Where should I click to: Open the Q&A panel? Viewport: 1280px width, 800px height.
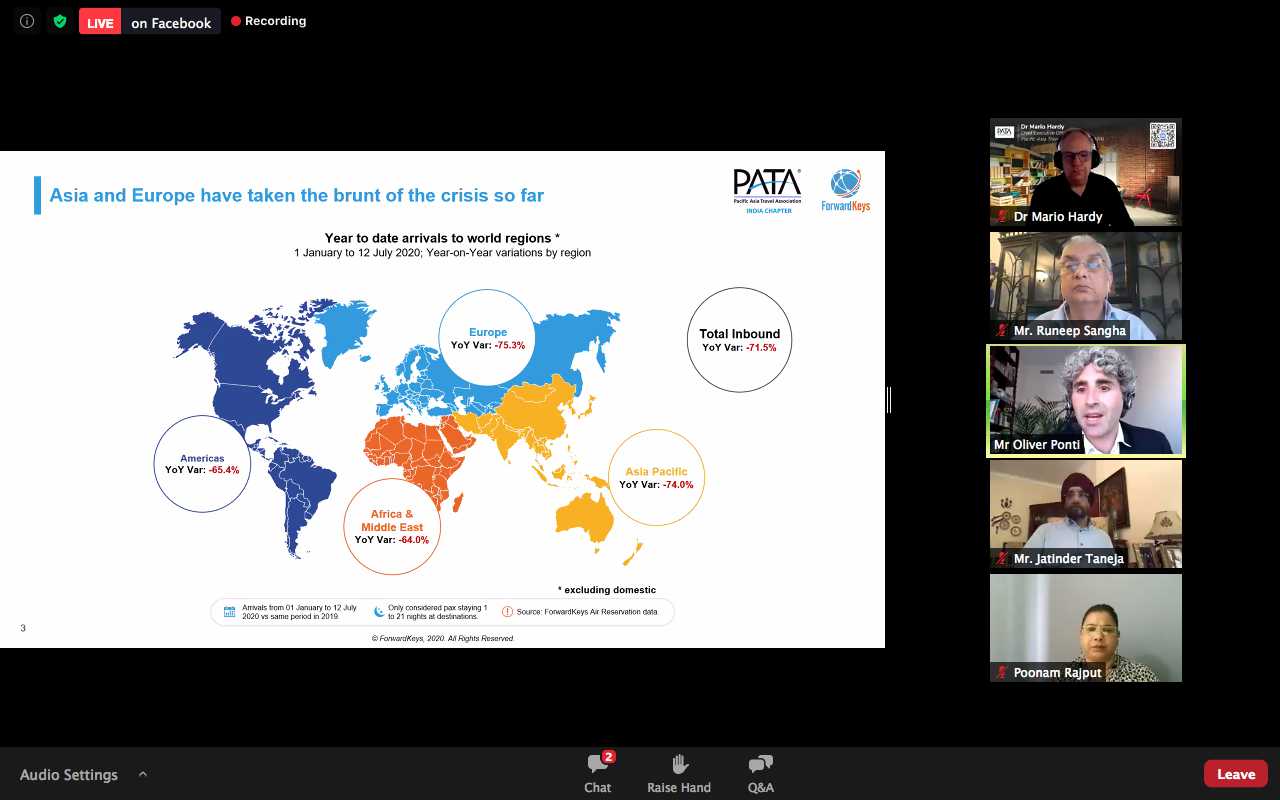[760, 773]
